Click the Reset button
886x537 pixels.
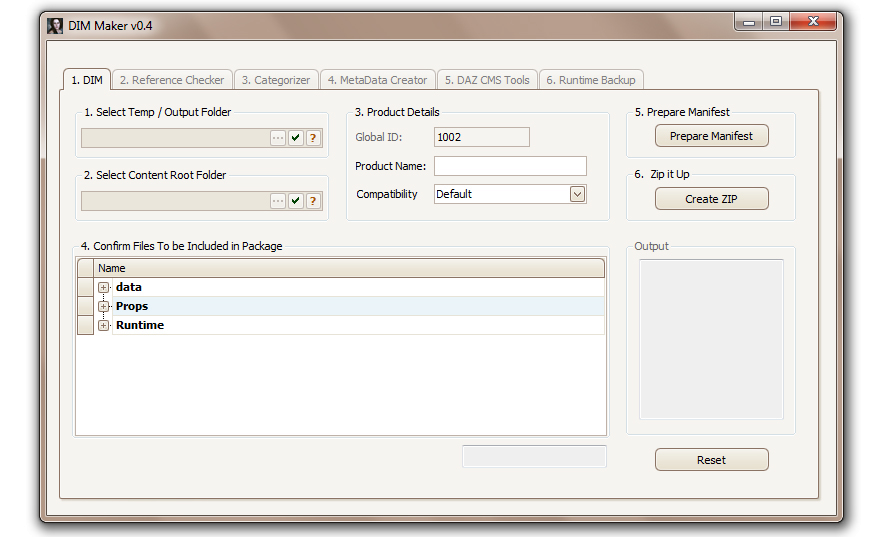pyautogui.click(x=711, y=460)
